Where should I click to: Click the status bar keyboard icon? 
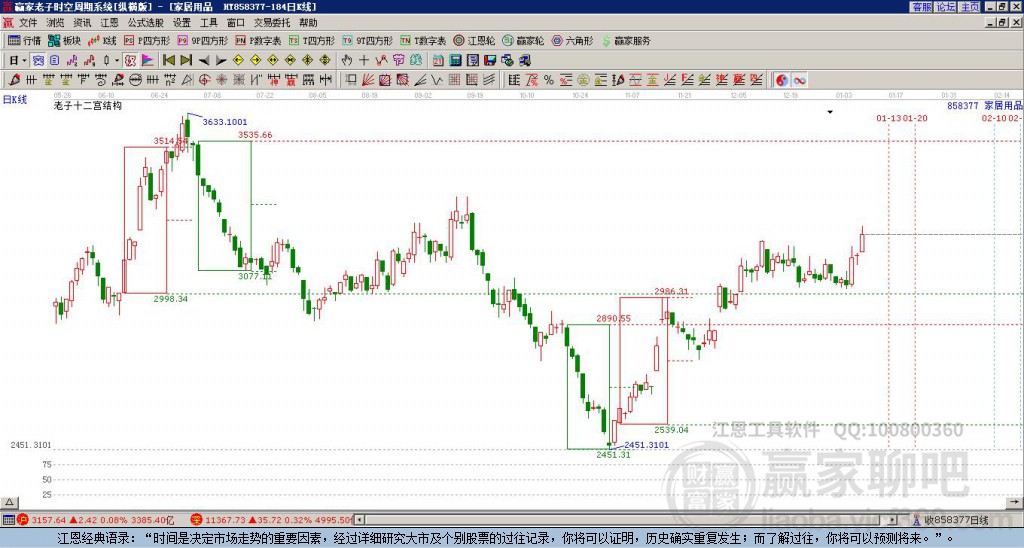tap(8, 520)
